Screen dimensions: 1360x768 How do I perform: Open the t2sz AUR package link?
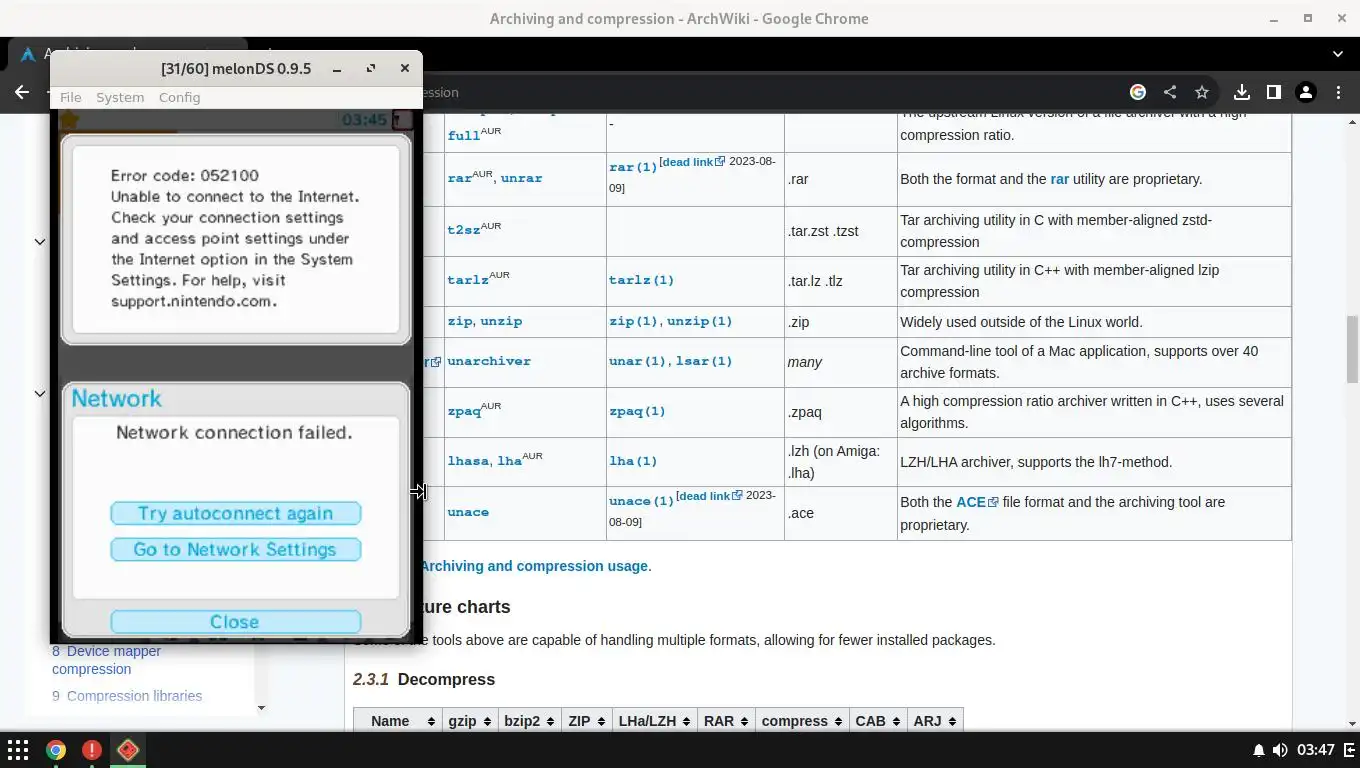click(x=464, y=230)
